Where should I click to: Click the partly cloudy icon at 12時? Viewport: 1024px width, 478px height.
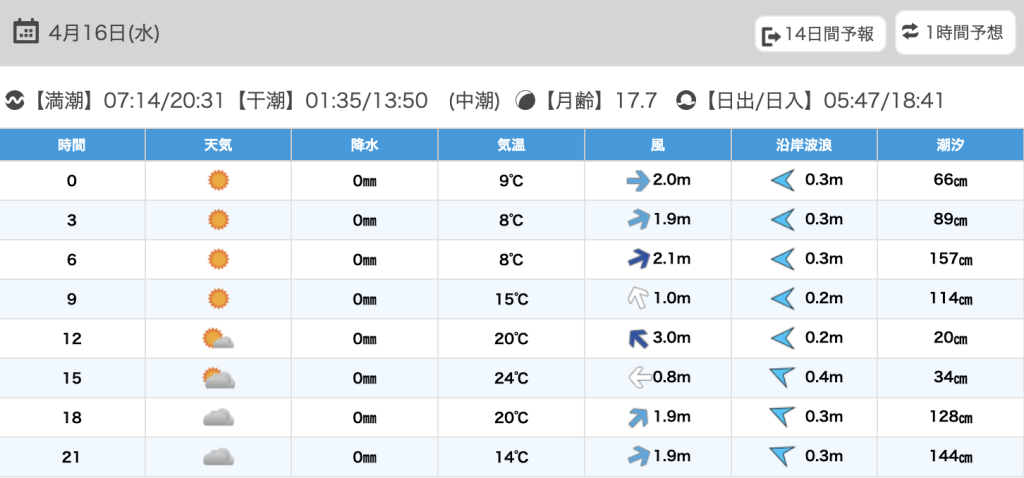(218, 339)
